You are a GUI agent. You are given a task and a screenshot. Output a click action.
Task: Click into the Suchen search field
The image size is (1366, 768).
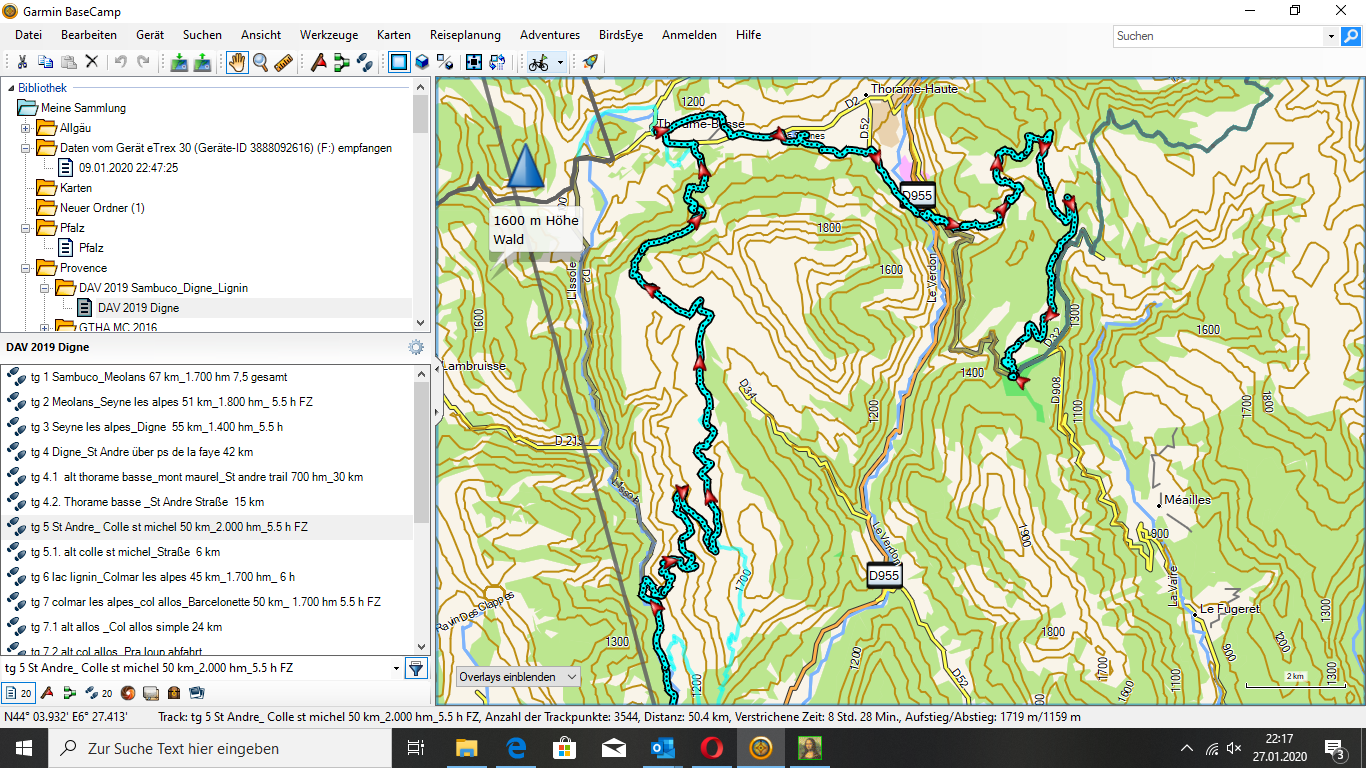(x=1219, y=36)
